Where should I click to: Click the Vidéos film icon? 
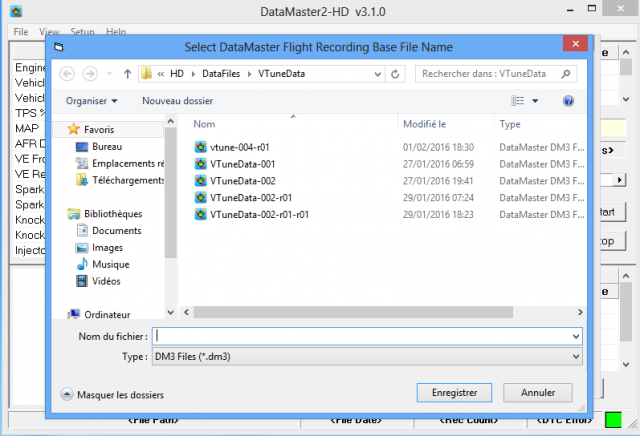[82, 281]
